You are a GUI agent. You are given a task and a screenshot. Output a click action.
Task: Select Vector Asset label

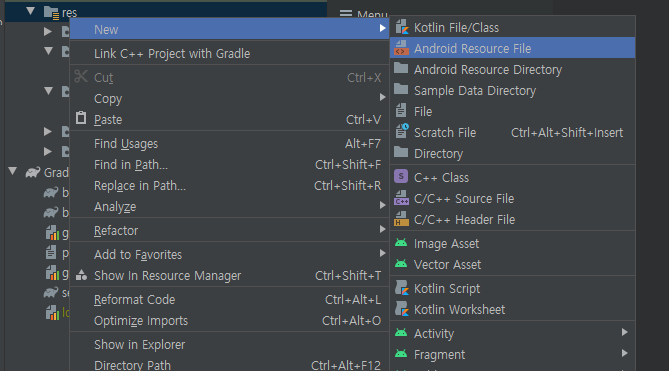coord(447,264)
